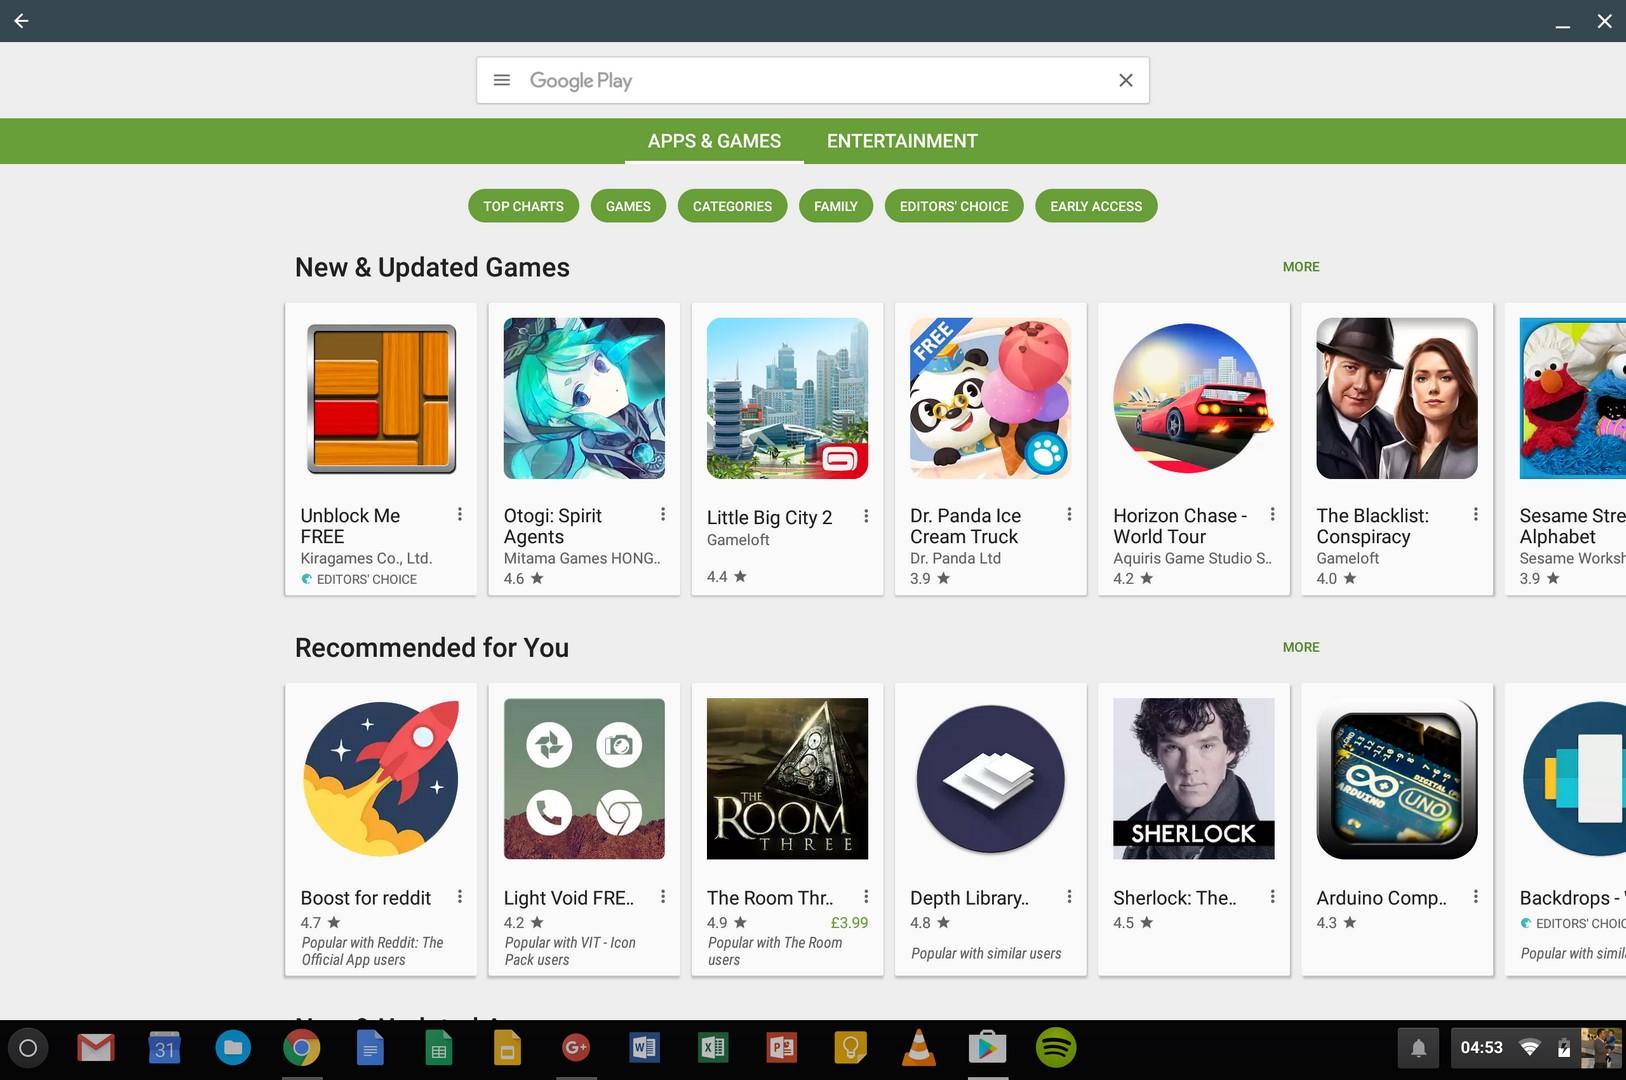Switch to the Apps & Games tab
The width and height of the screenshot is (1626, 1080).
point(714,141)
